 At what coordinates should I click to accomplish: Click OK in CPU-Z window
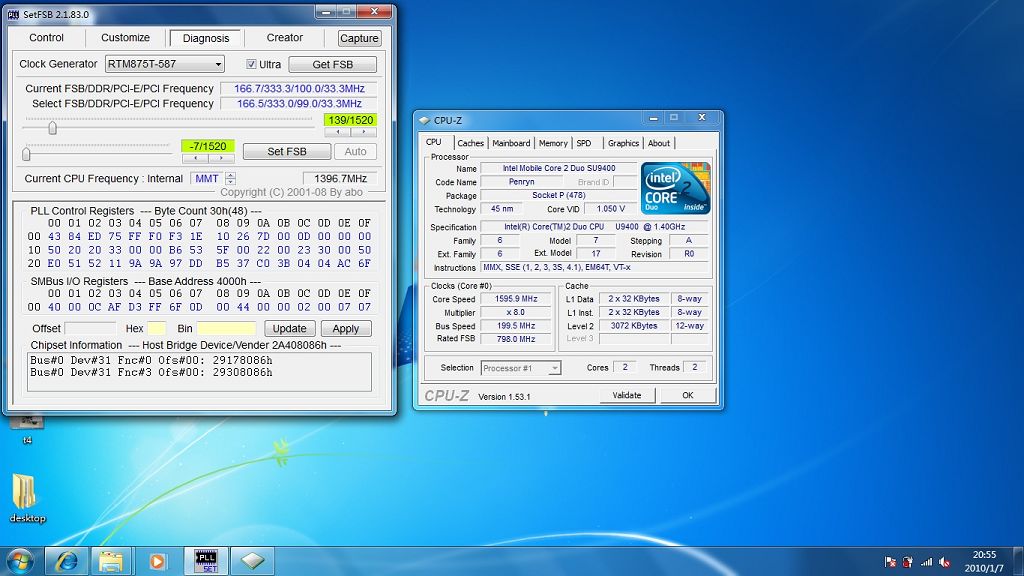click(688, 395)
